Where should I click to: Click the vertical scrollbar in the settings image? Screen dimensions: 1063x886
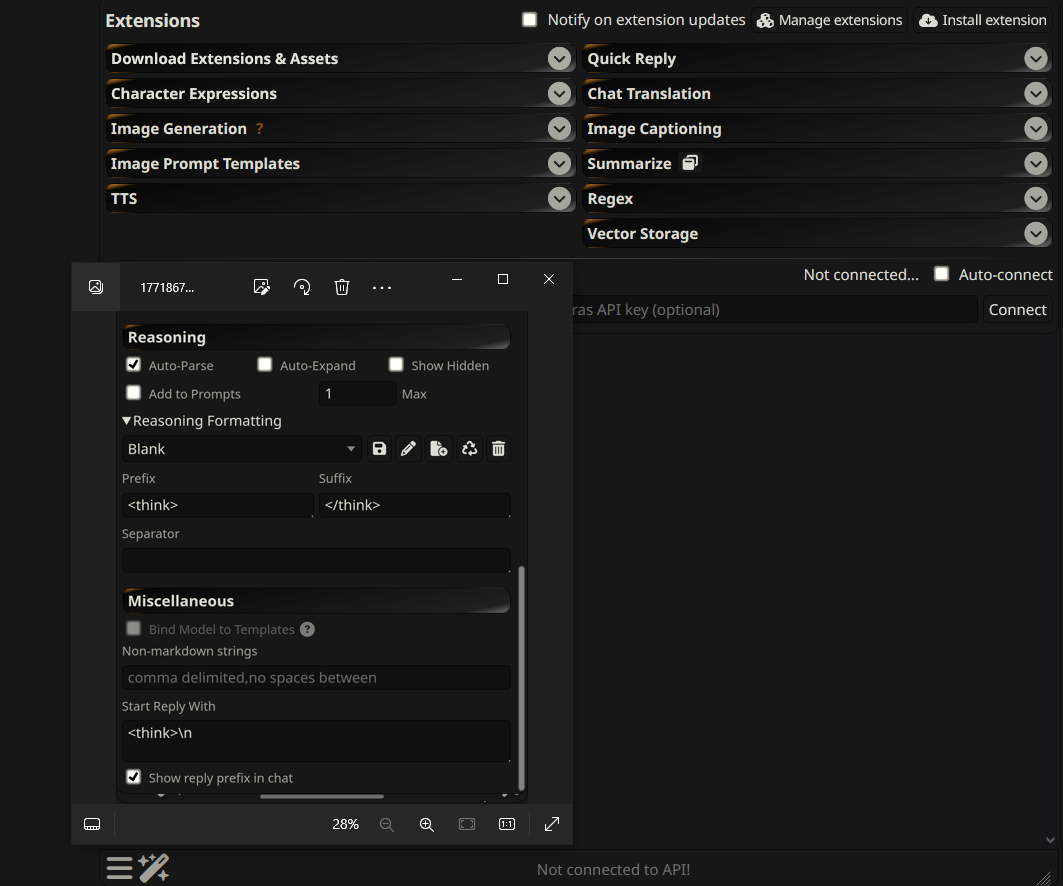(x=521, y=678)
